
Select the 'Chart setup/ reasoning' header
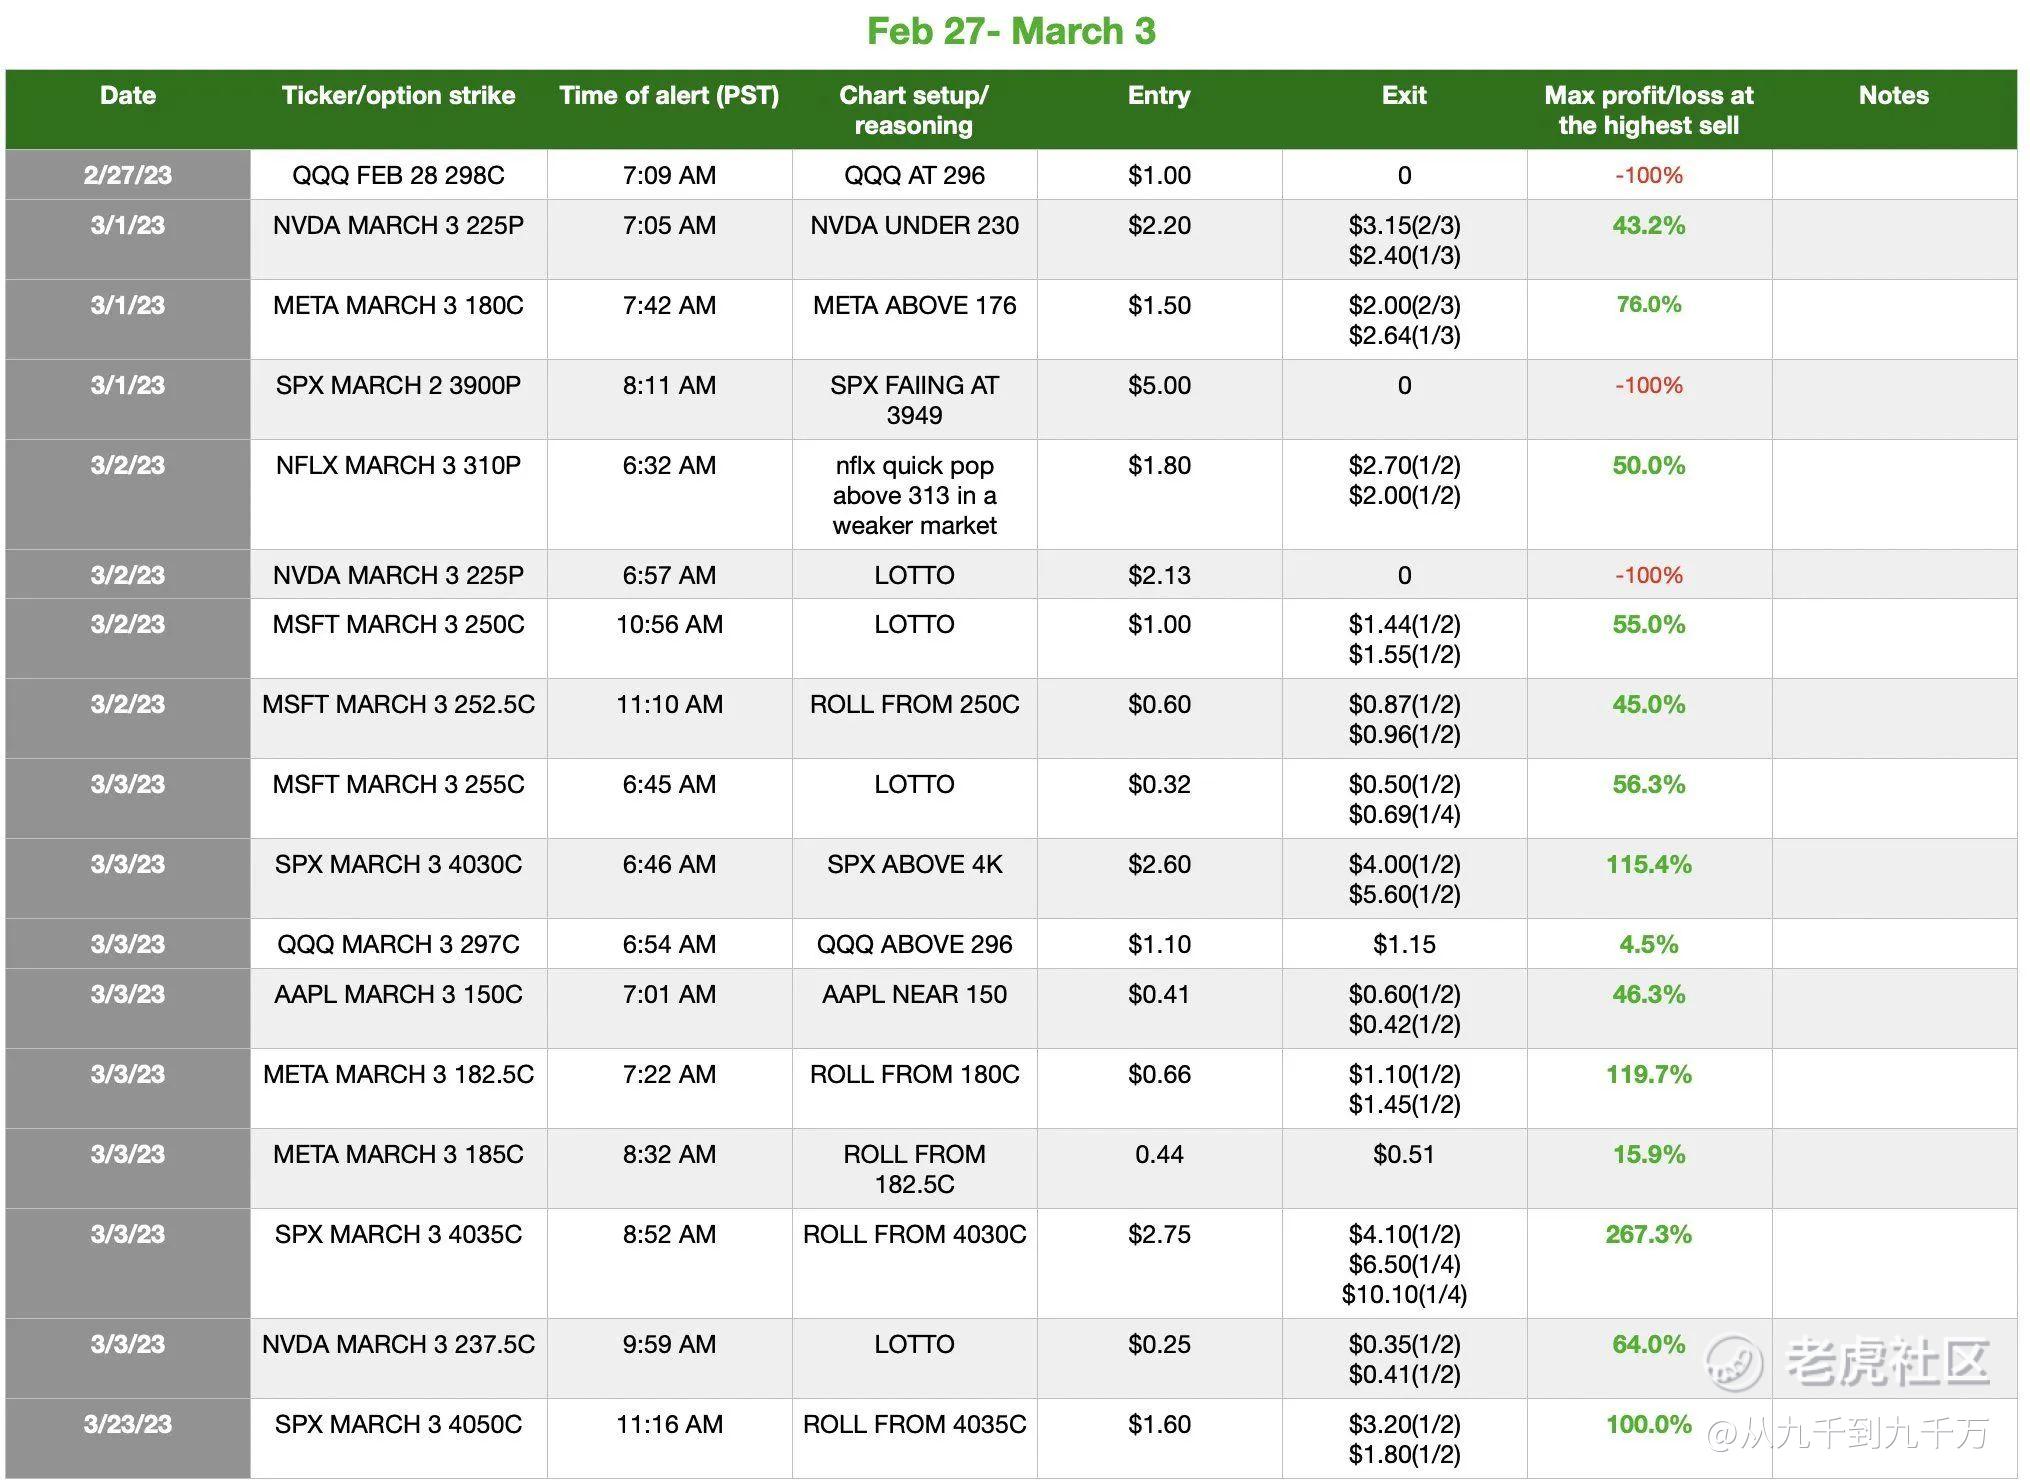[x=914, y=110]
